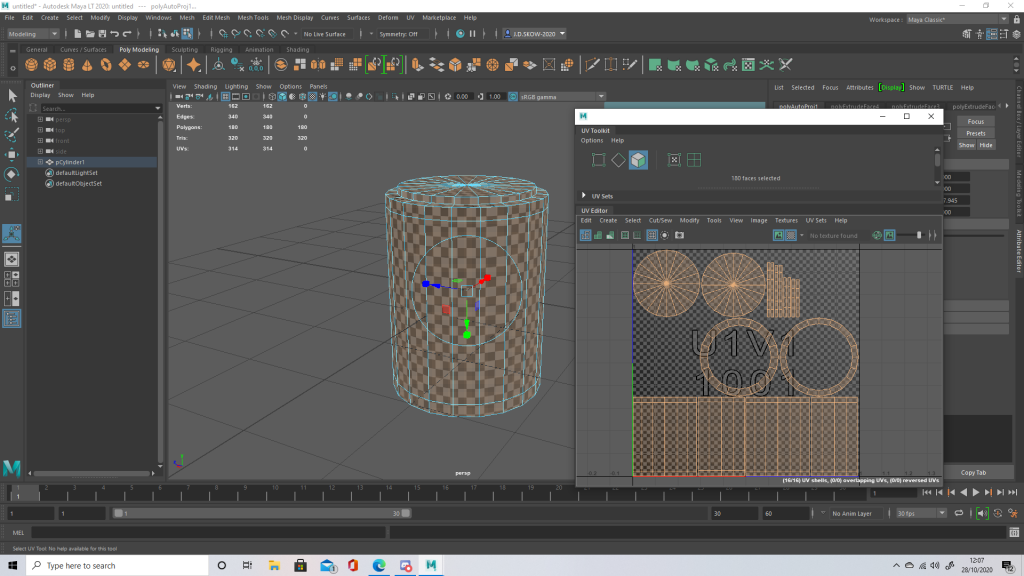Switch to the Sculpting shelf tab
This screenshot has height=576, width=1024.
[x=184, y=49]
